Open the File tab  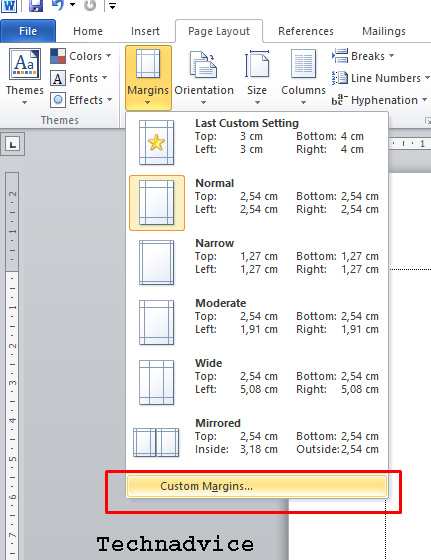click(x=28, y=31)
